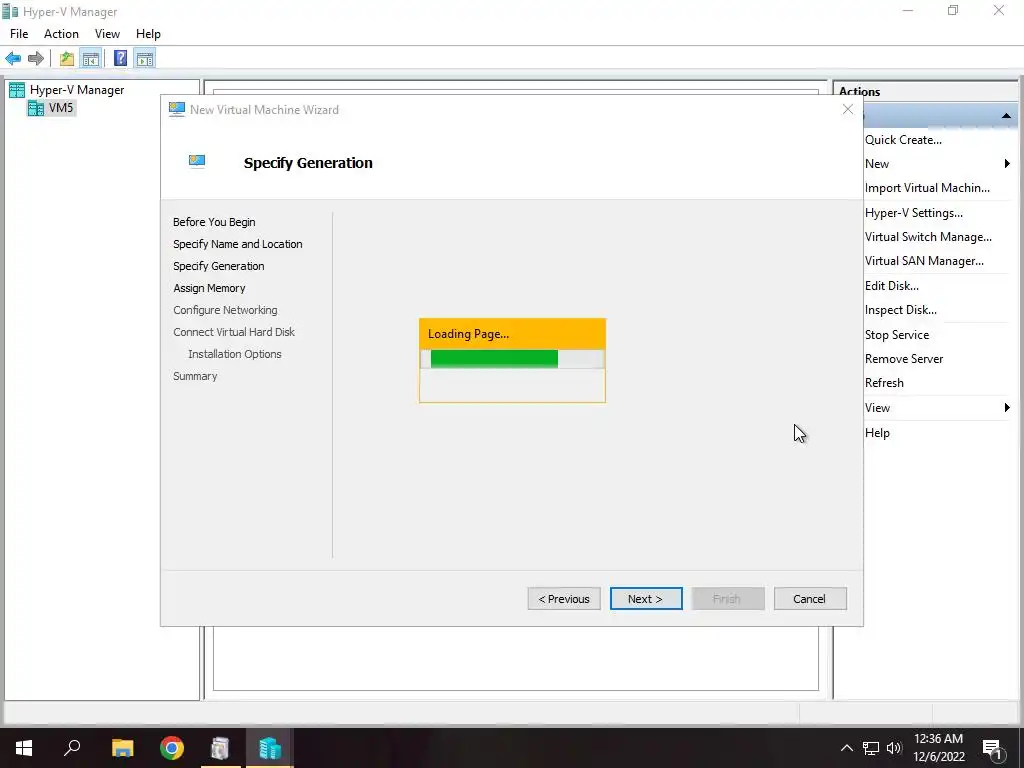Viewport: 1024px width, 768px height.
Task: Toggle the Show/Hide Console Tree icon
Action: pyautogui.click(x=91, y=59)
